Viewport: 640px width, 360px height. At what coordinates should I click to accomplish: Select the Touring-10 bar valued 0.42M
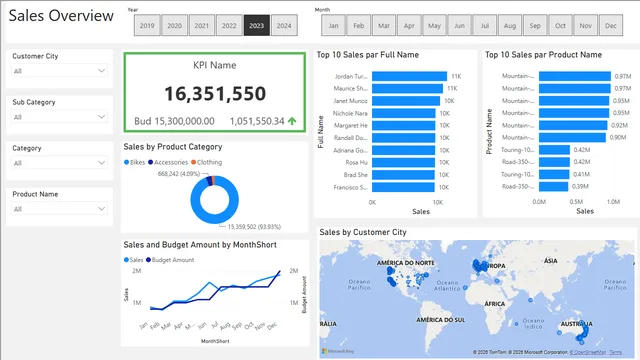pos(554,150)
